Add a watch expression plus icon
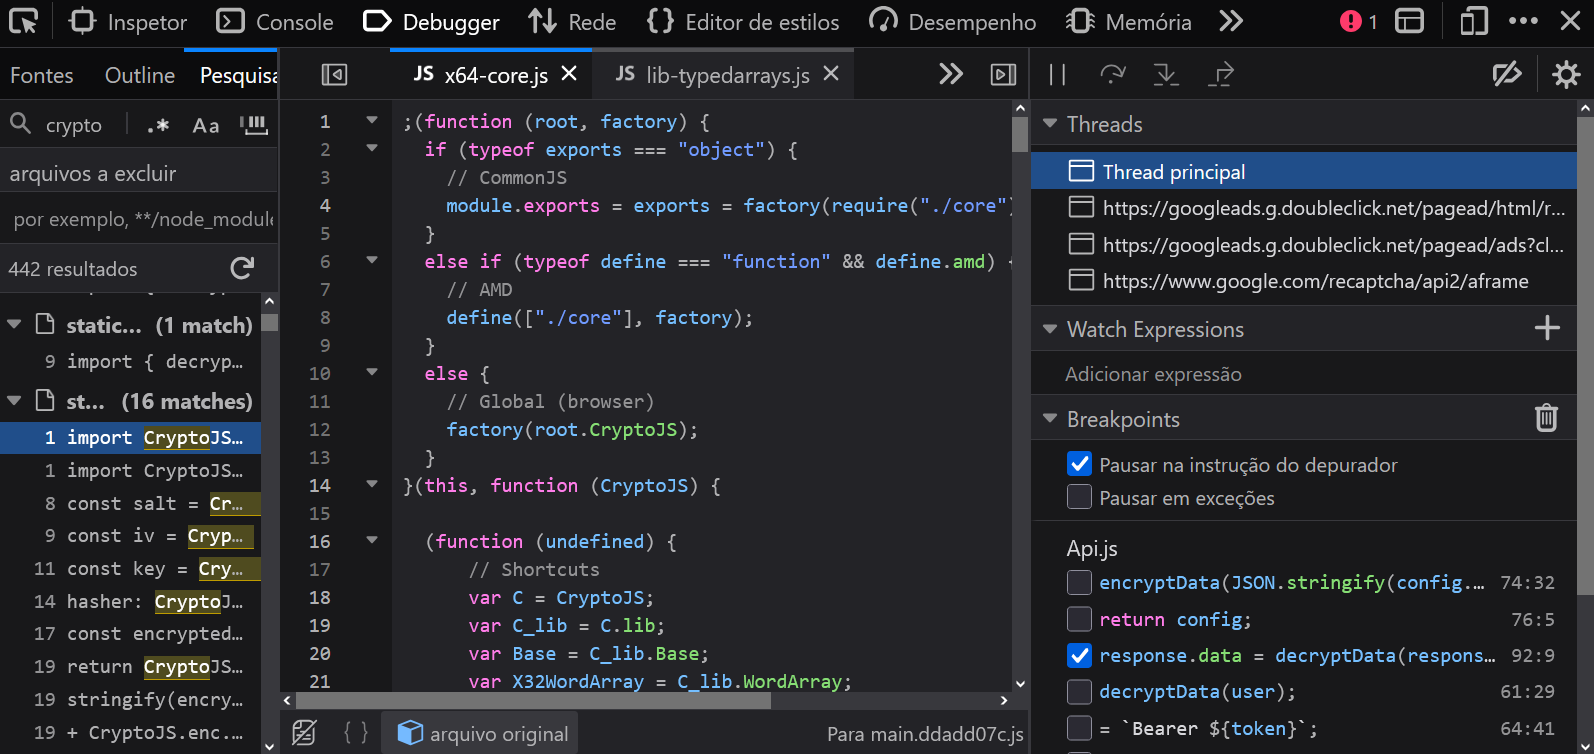 tap(1547, 328)
